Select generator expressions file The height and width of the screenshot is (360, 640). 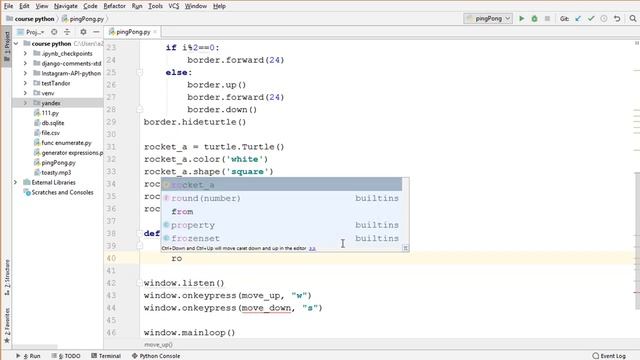point(72,153)
